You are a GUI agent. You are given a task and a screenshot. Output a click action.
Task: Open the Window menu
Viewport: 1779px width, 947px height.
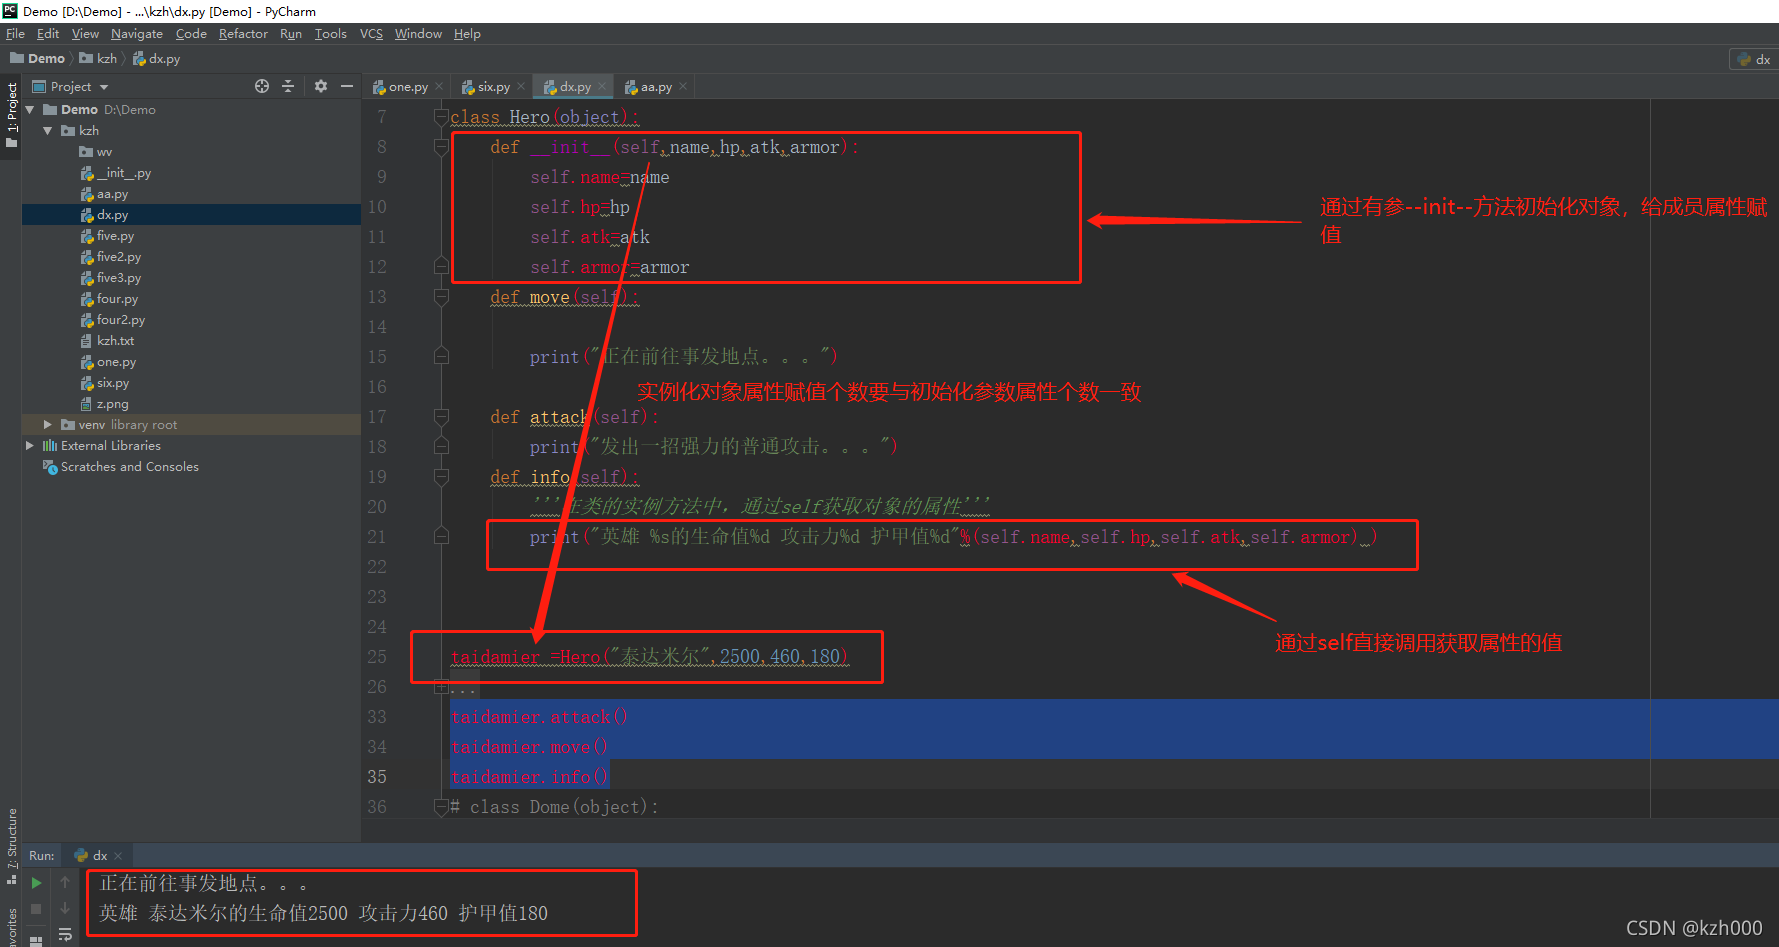[x=418, y=34]
